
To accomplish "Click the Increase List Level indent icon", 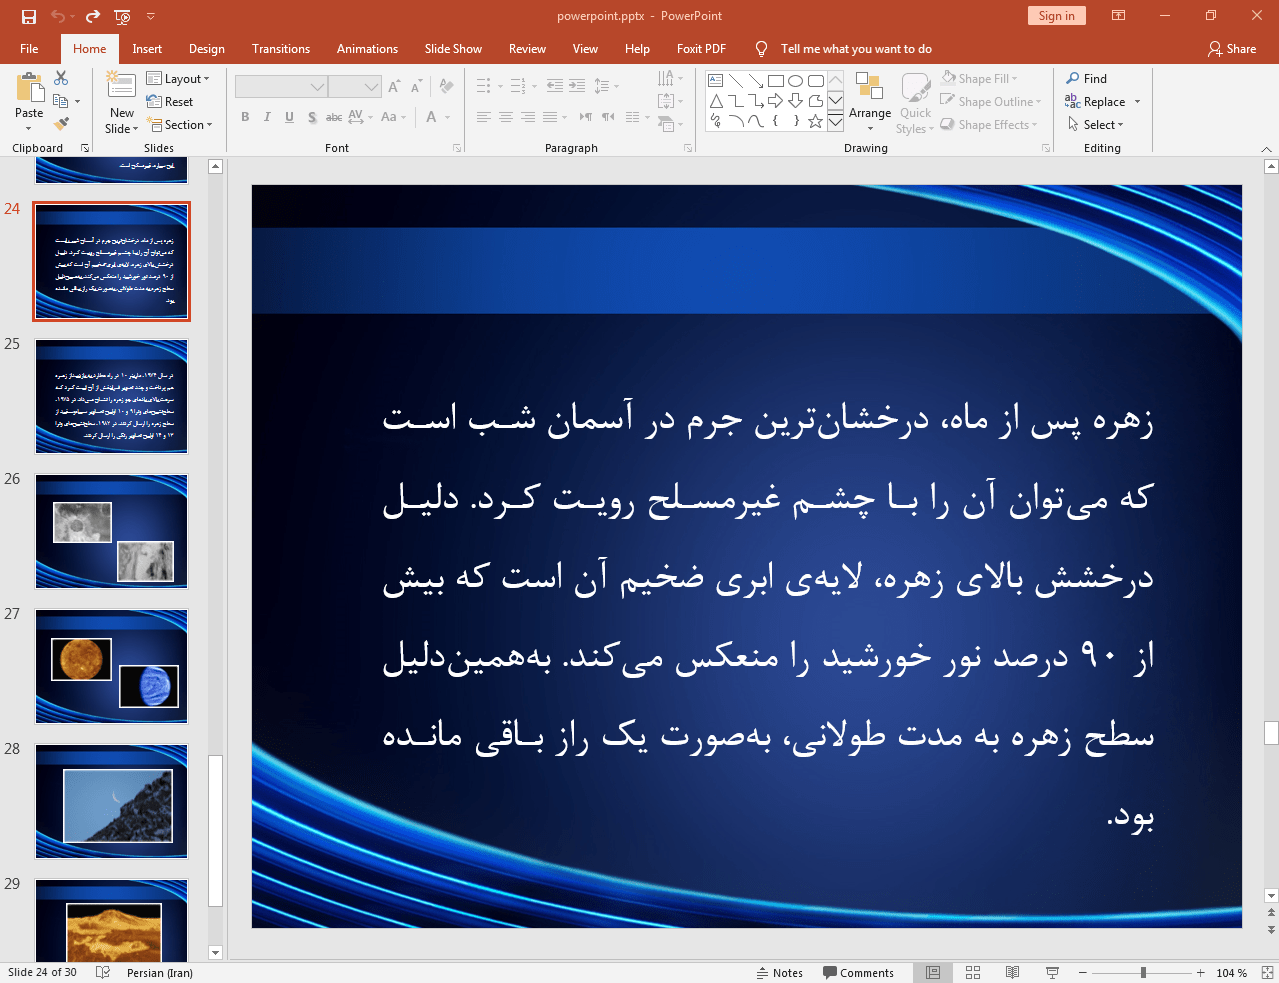I will click(x=577, y=86).
